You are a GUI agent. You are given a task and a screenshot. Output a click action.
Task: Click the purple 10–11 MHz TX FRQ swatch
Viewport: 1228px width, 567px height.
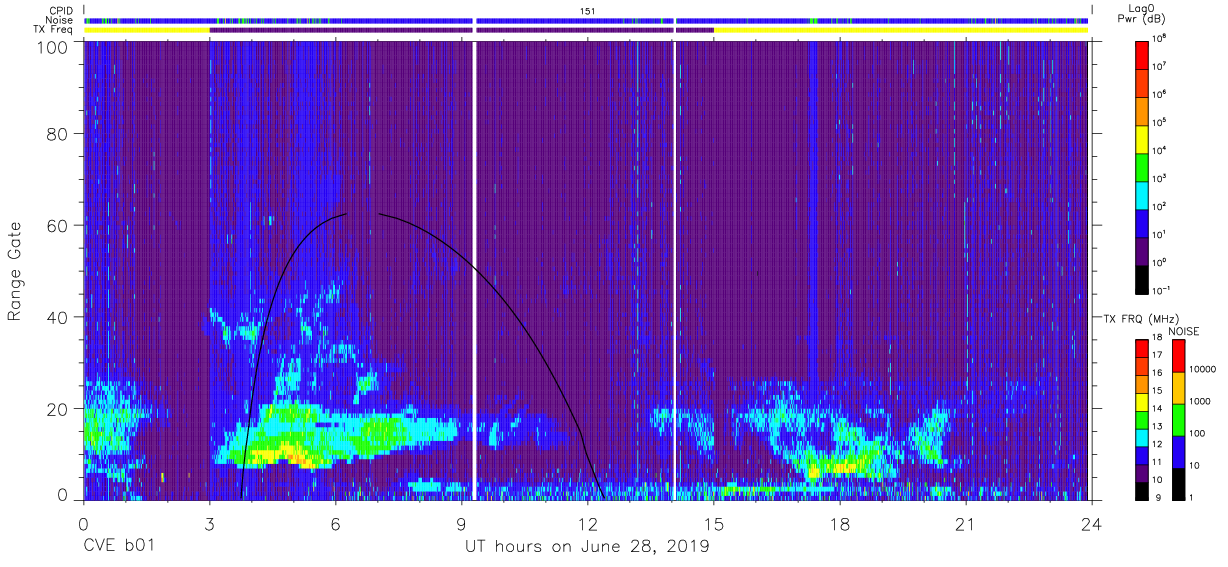[x=1142, y=472]
